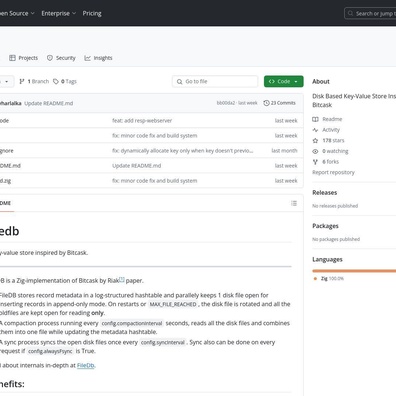Click the Insights graph icon
Viewport: 396px width, 396px height.
[87, 58]
